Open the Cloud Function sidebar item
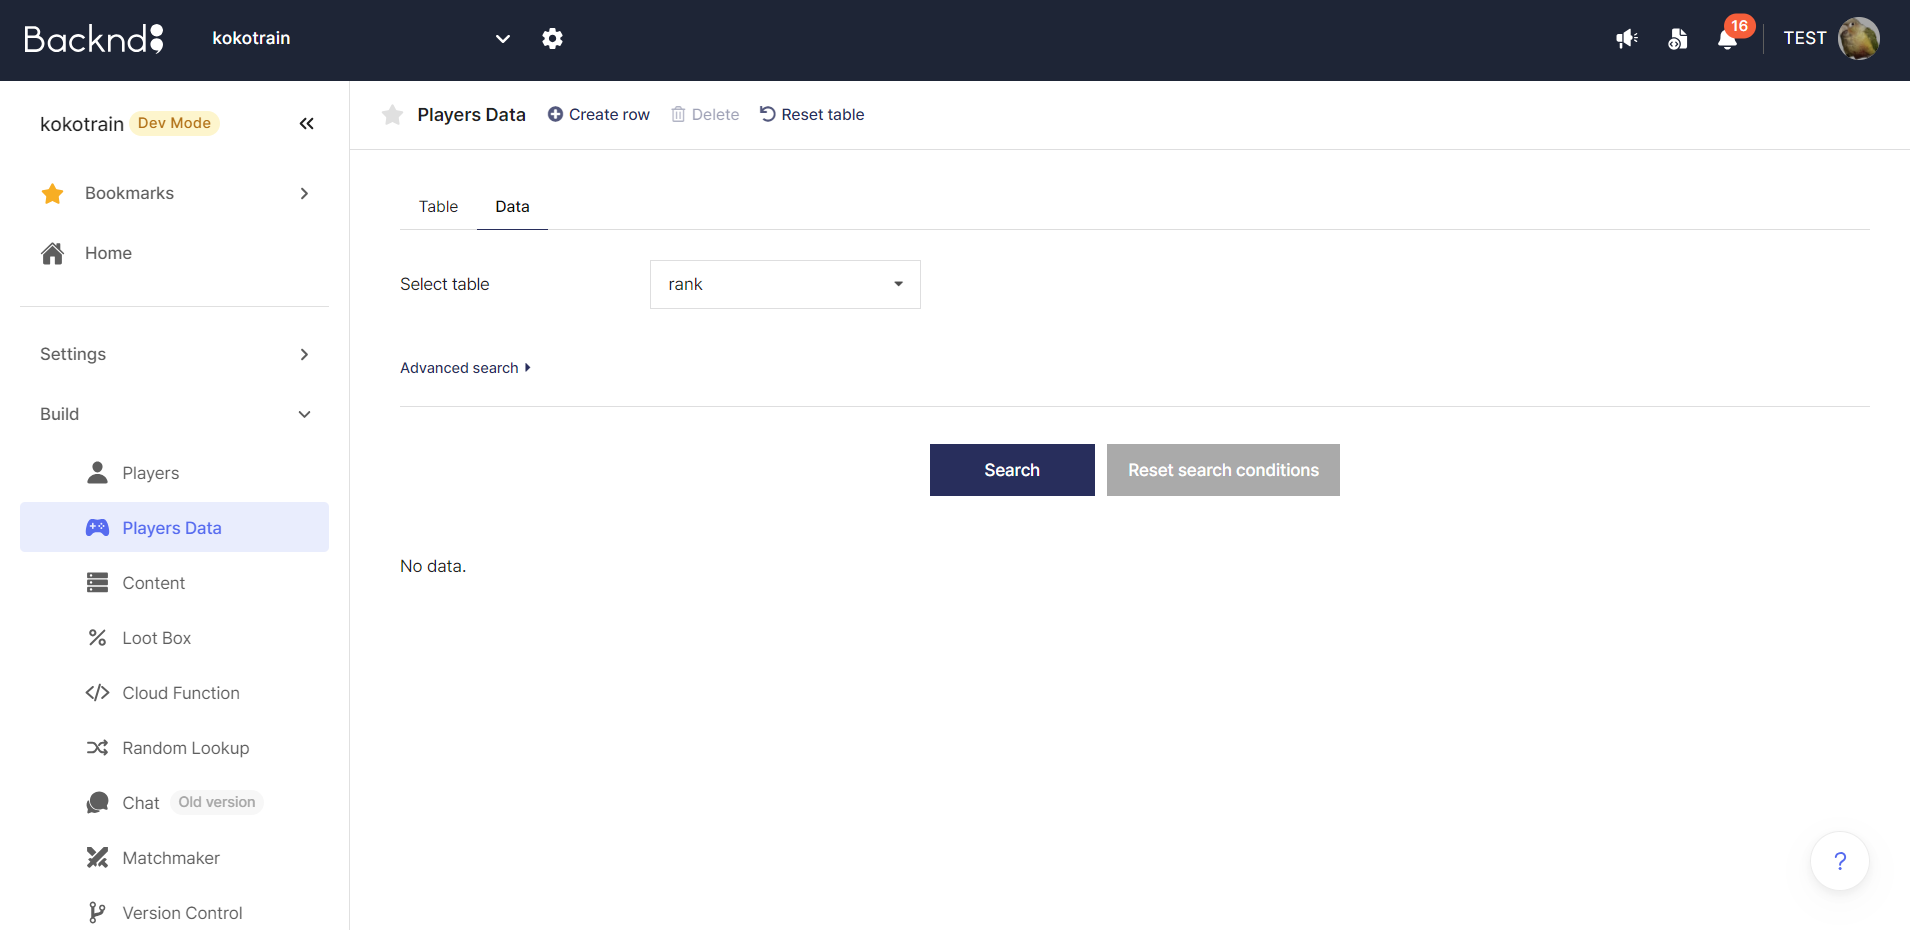Image resolution: width=1910 pixels, height=930 pixels. [180, 693]
